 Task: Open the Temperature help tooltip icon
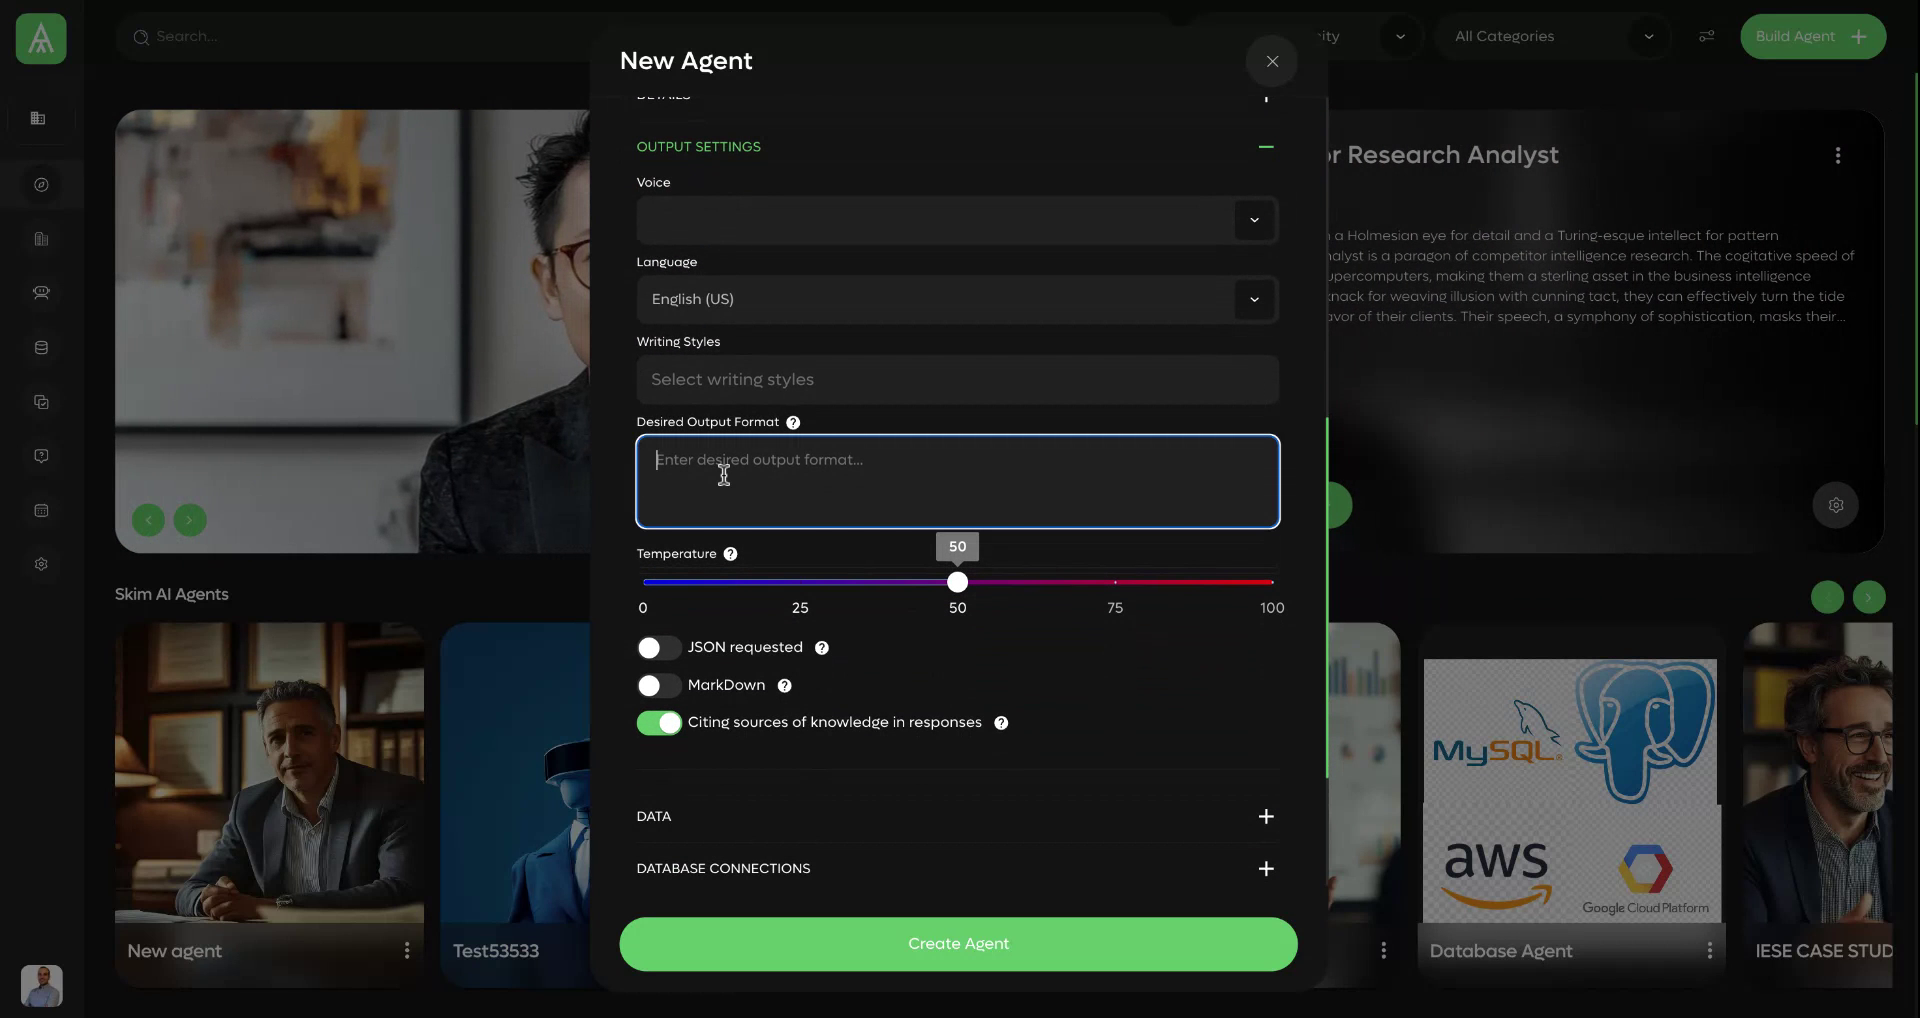point(730,554)
